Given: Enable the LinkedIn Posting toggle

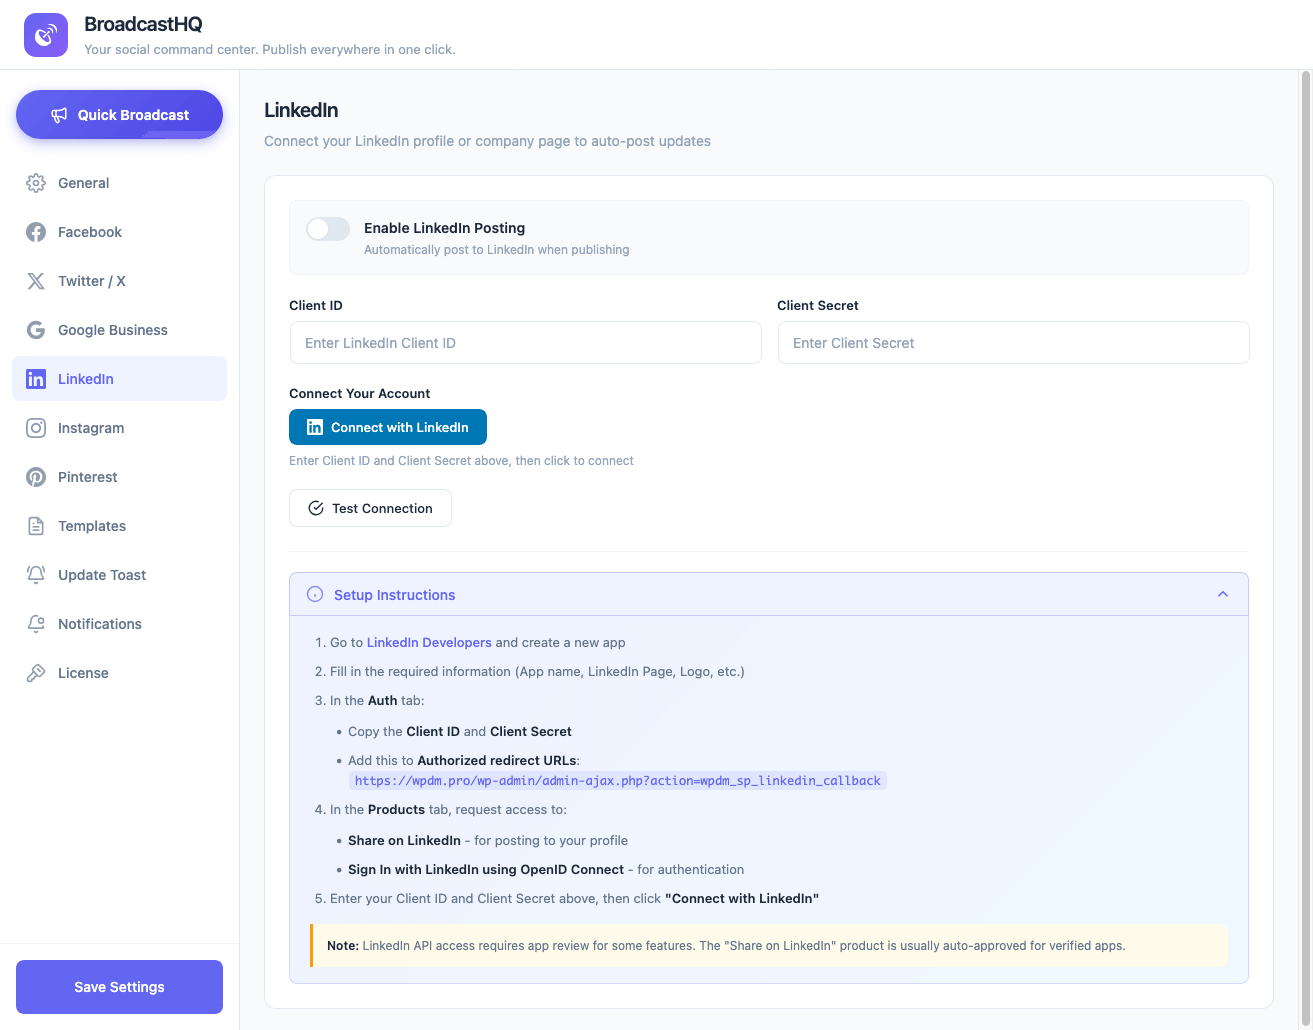Looking at the screenshot, I should tap(328, 229).
